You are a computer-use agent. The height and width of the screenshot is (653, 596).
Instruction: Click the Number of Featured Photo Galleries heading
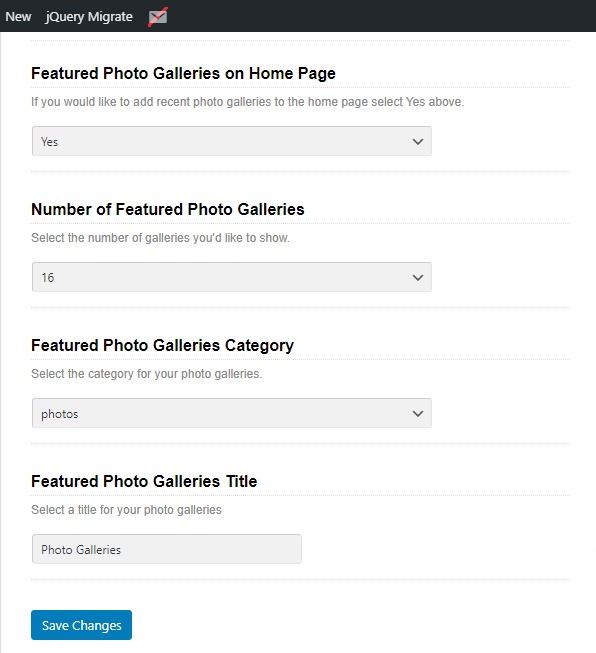click(x=168, y=209)
